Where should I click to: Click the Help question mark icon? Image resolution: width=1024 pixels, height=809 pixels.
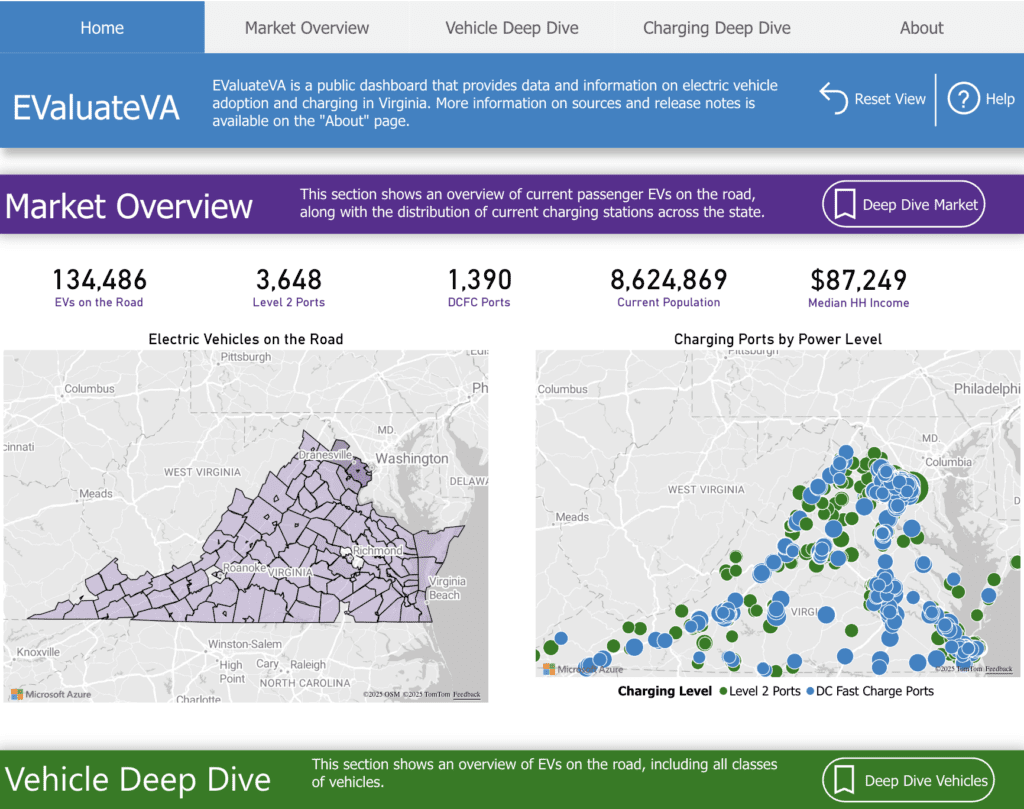pos(963,99)
